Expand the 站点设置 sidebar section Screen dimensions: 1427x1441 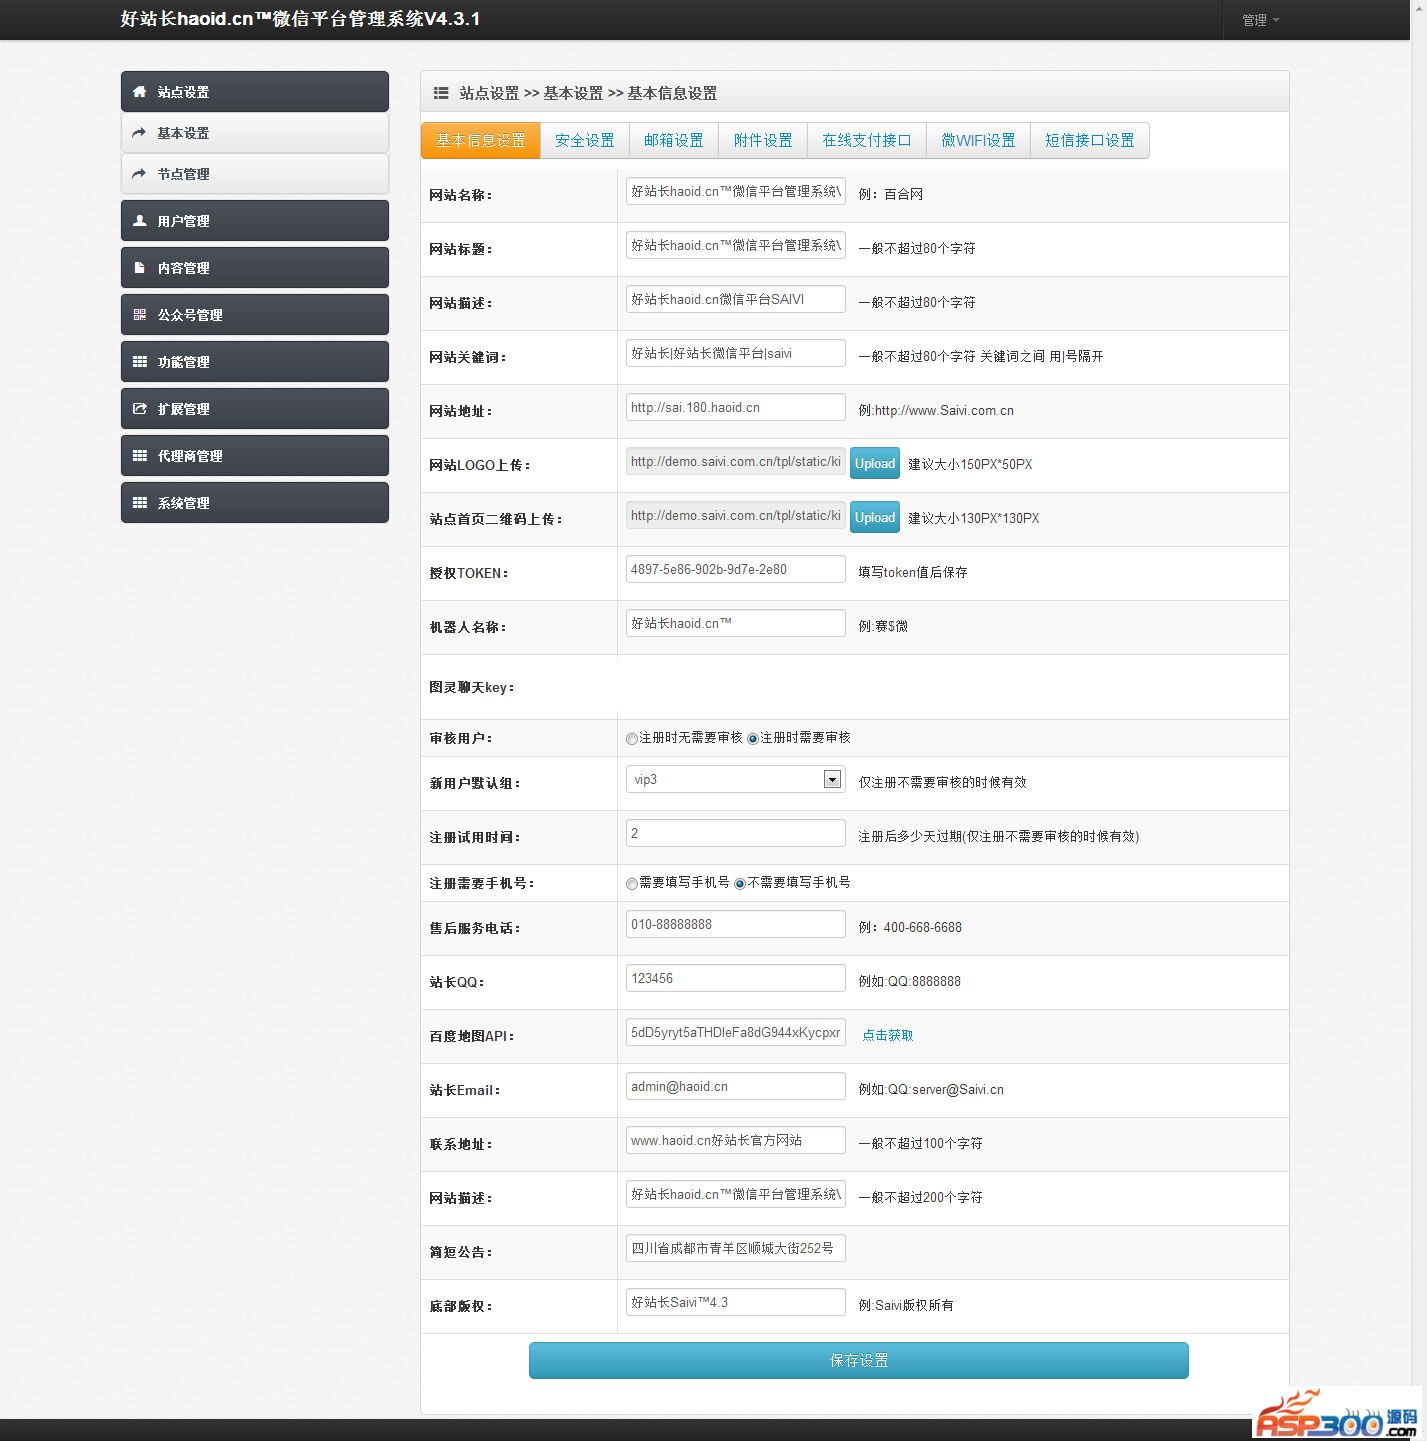tap(255, 92)
